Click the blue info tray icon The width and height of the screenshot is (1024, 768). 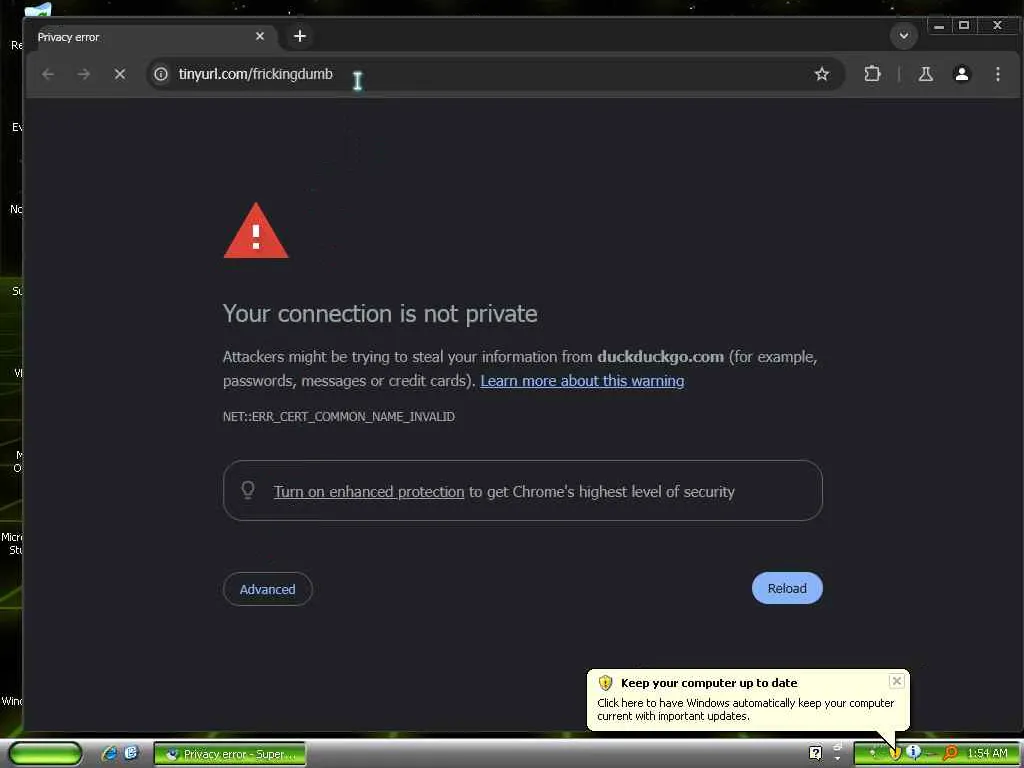pos(913,753)
